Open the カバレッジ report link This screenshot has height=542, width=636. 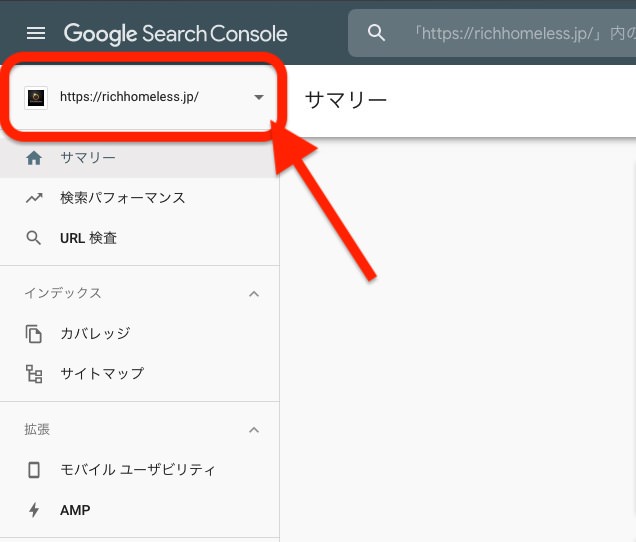coord(95,334)
